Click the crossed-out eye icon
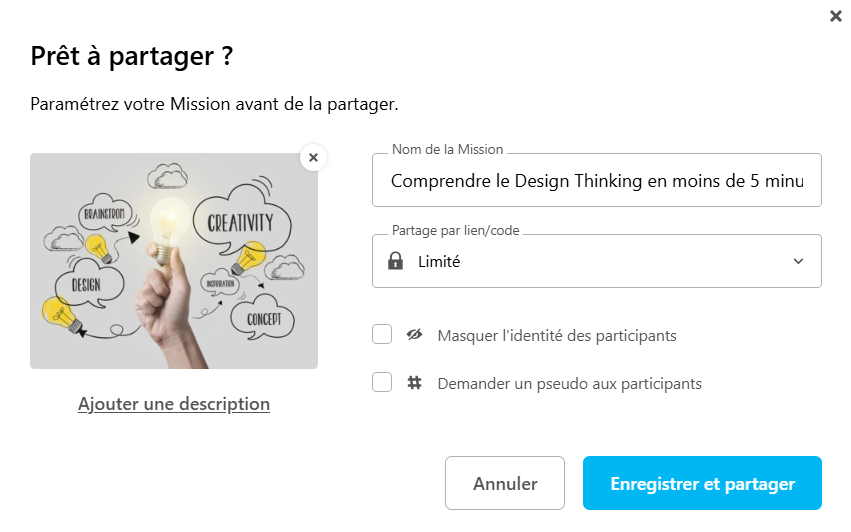 [414, 335]
